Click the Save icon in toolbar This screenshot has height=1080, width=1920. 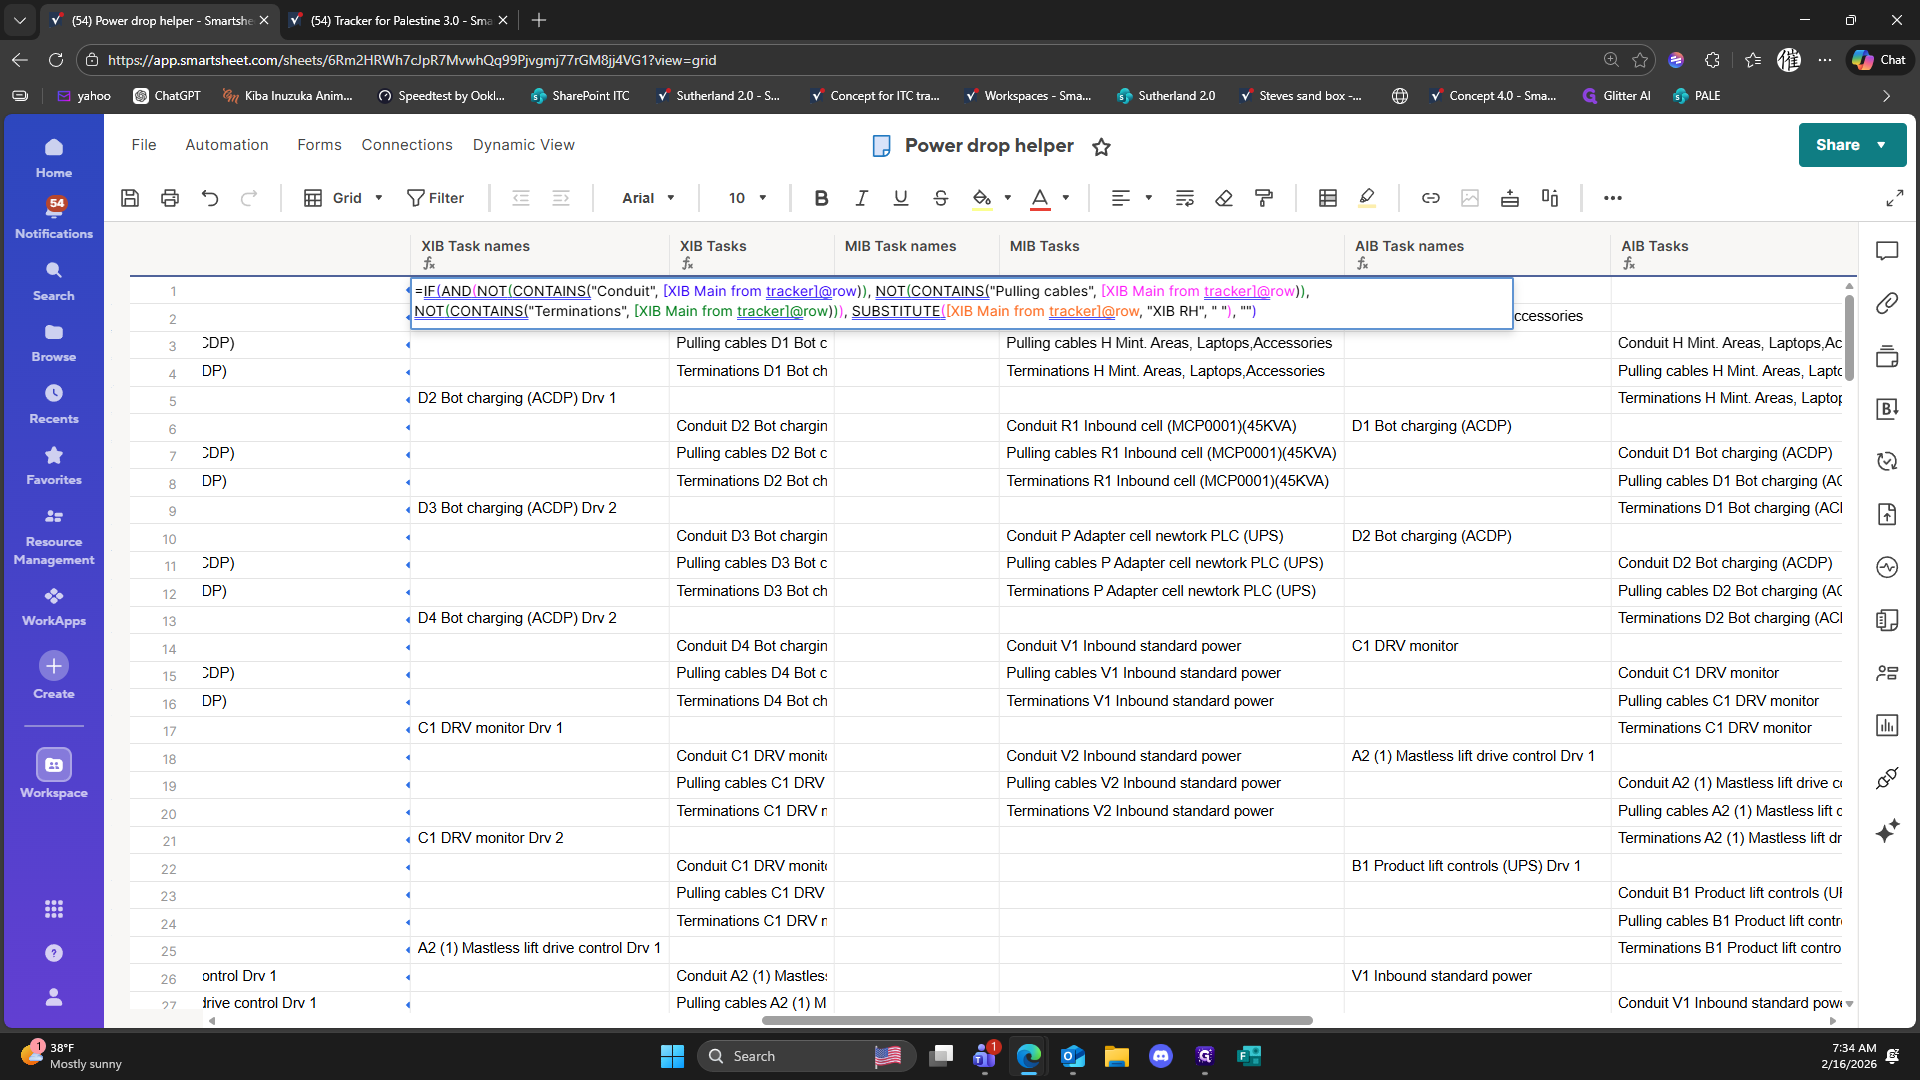tap(130, 198)
